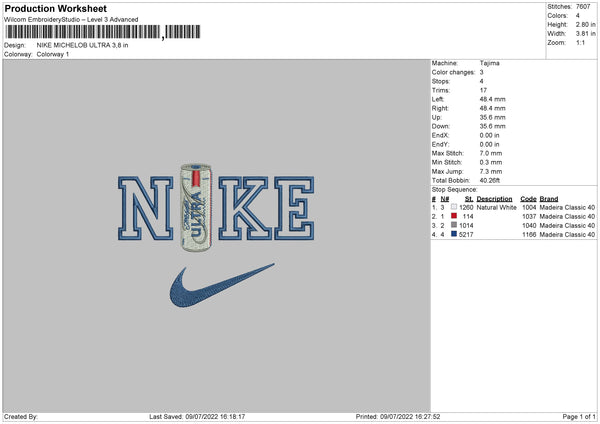Click the Natural White color swatch
The image size is (600, 424).
(x=454, y=207)
